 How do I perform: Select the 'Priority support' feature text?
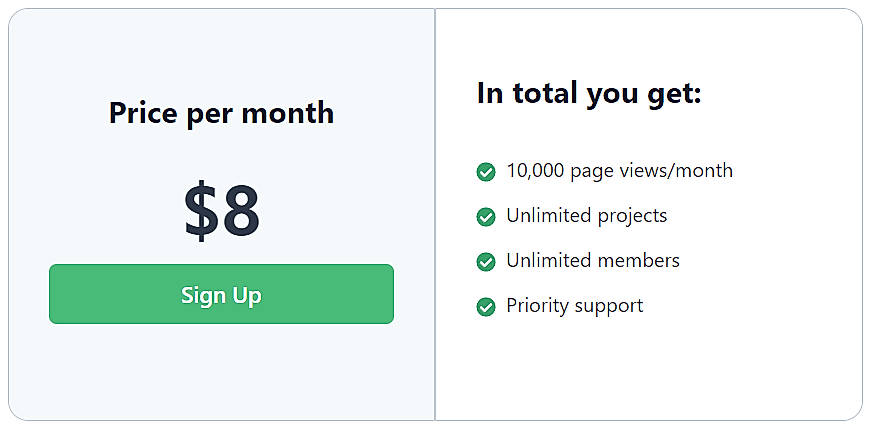(x=575, y=306)
